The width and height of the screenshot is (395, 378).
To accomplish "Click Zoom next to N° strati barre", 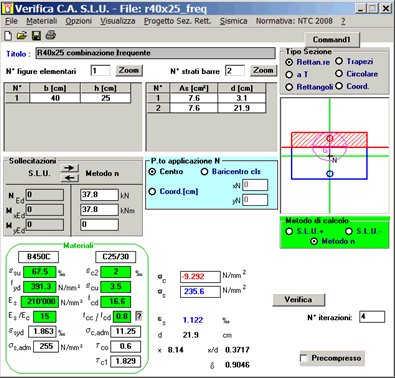I will click(x=263, y=71).
